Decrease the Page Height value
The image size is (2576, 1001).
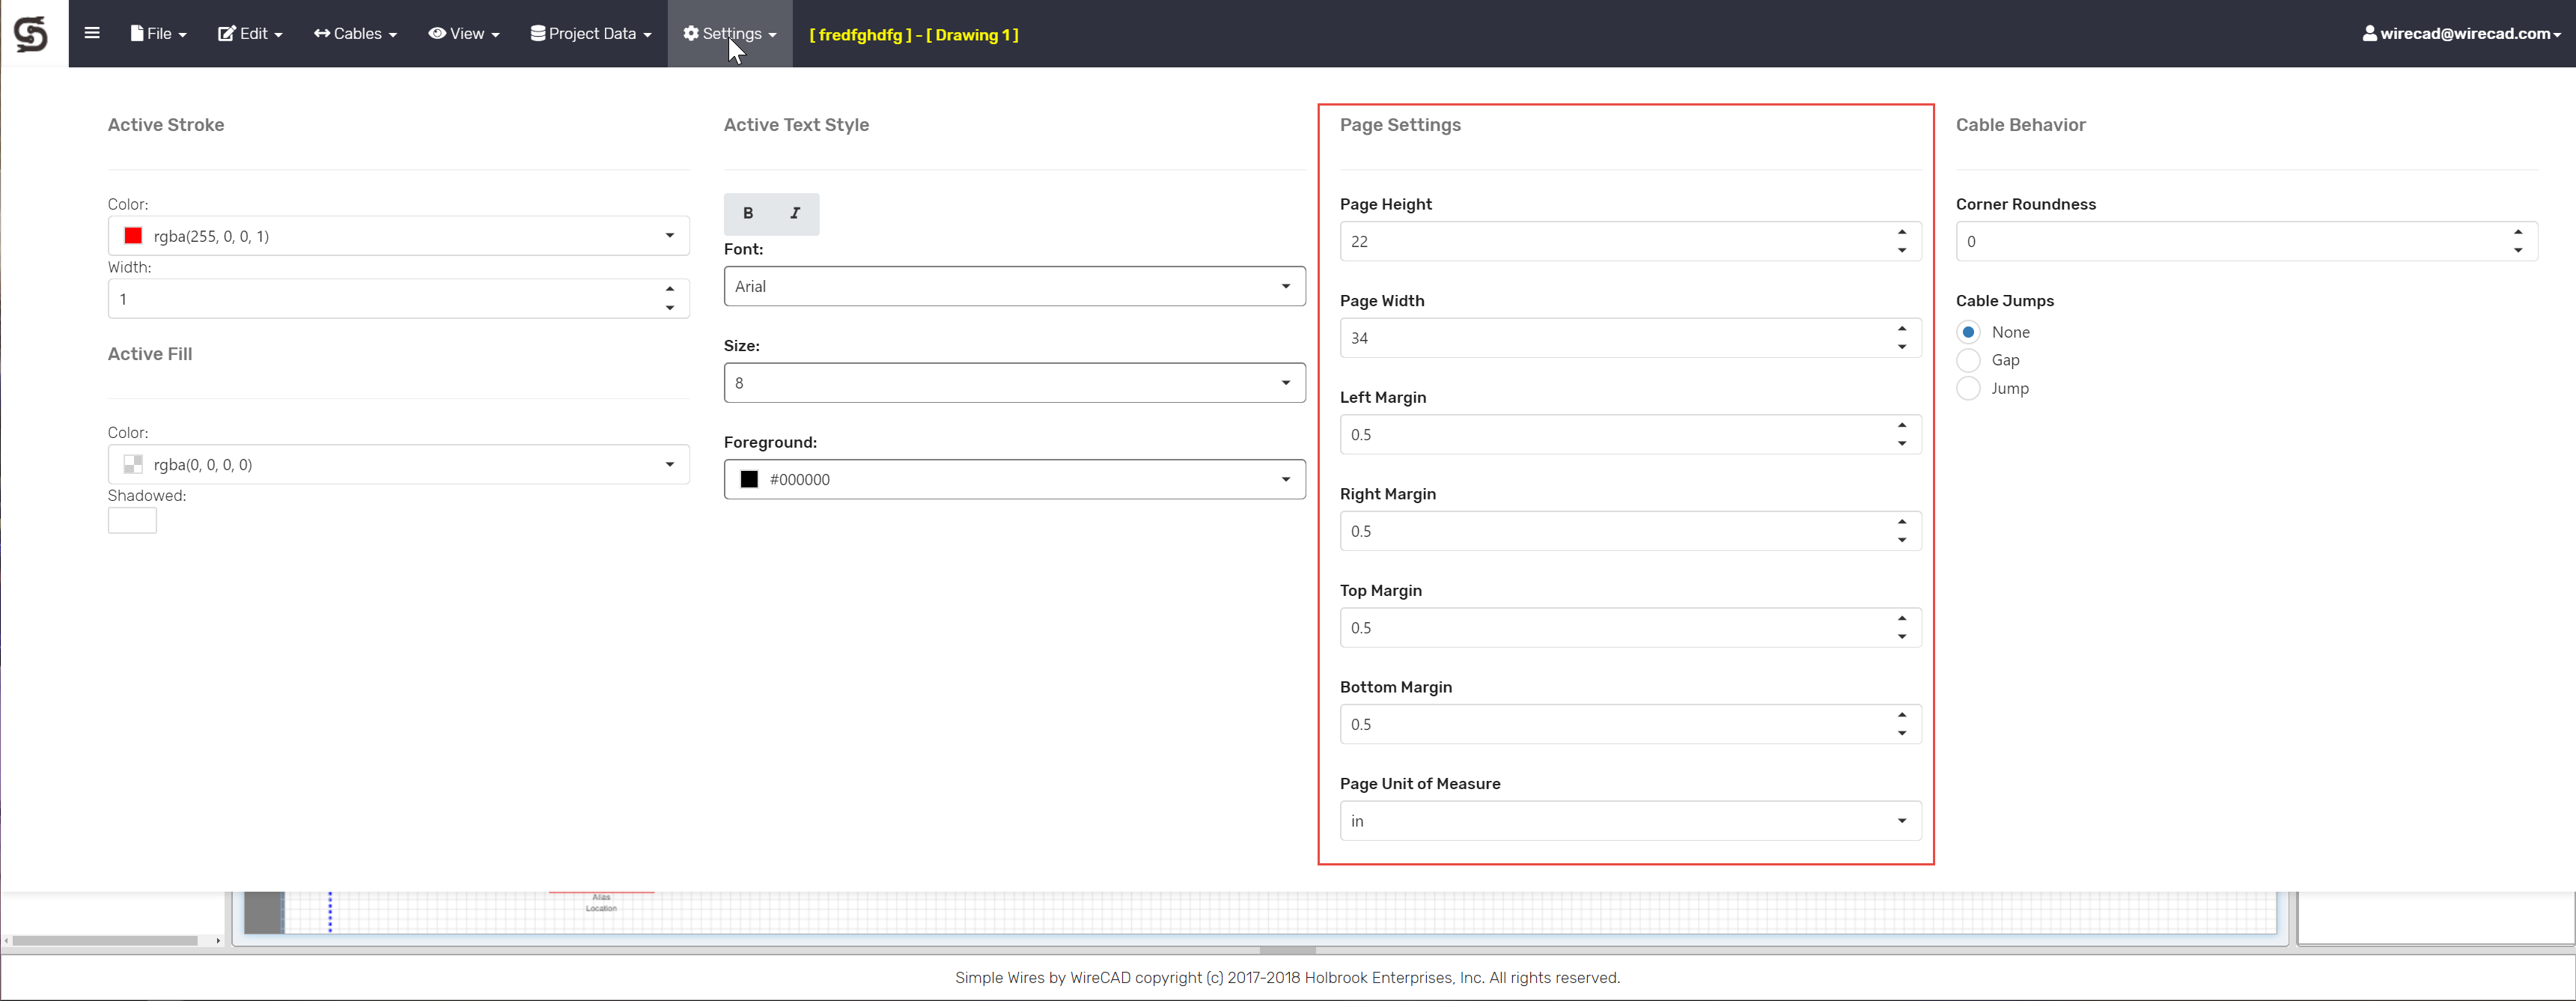[1902, 251]
